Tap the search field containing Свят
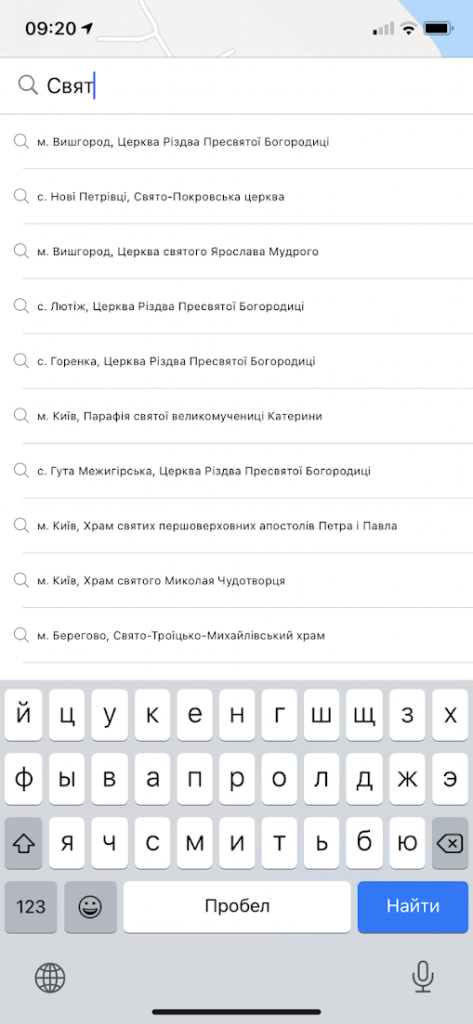This screenshot has height=1024, width=473. [236, 86]
